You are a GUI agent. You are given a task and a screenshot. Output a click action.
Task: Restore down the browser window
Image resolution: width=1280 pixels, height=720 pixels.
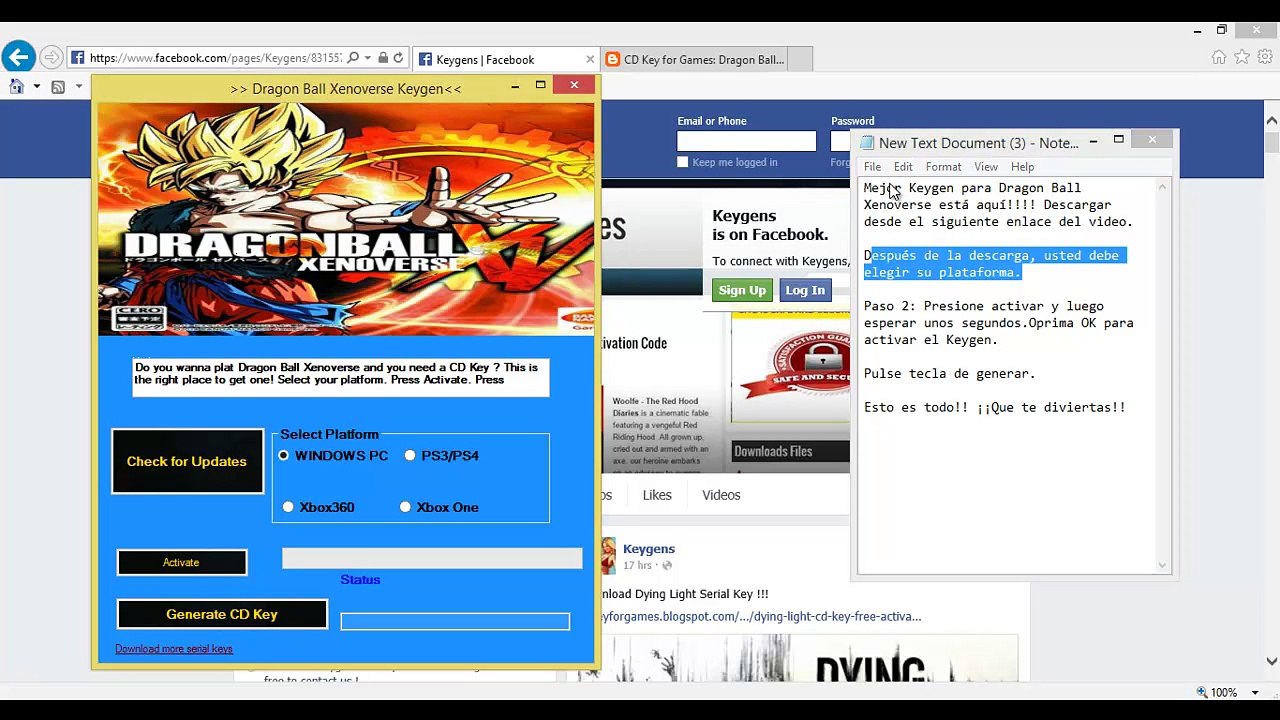1221,30
